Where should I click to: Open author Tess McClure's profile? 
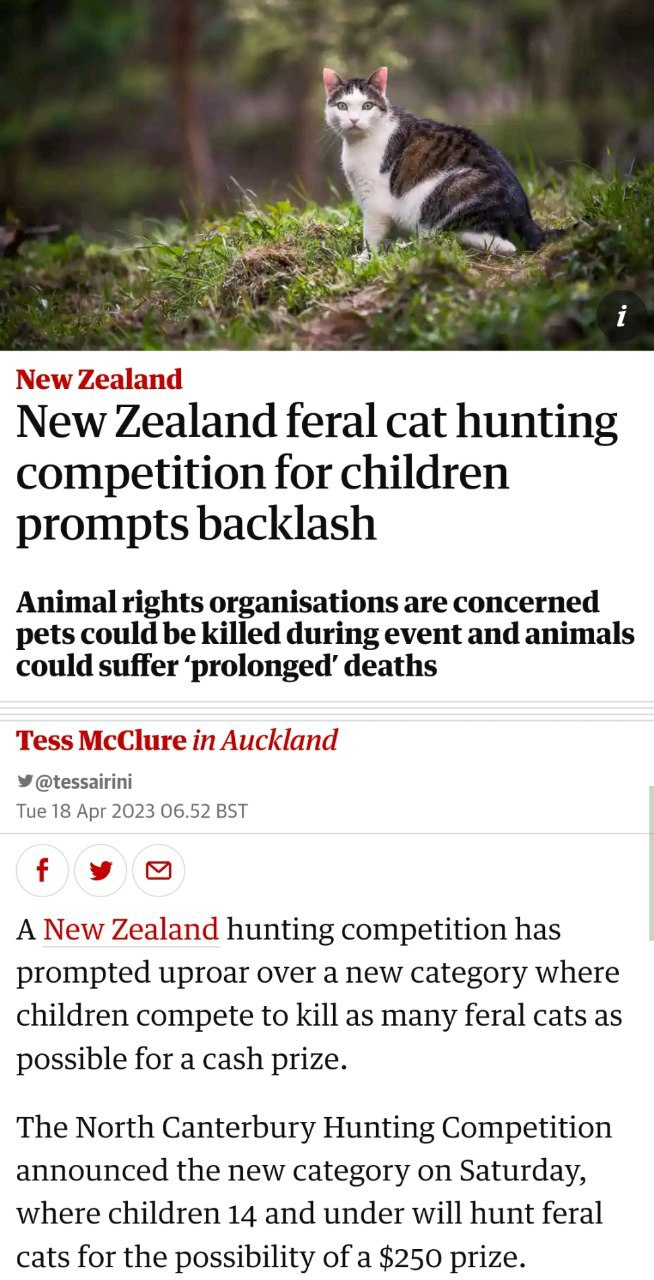101,741
